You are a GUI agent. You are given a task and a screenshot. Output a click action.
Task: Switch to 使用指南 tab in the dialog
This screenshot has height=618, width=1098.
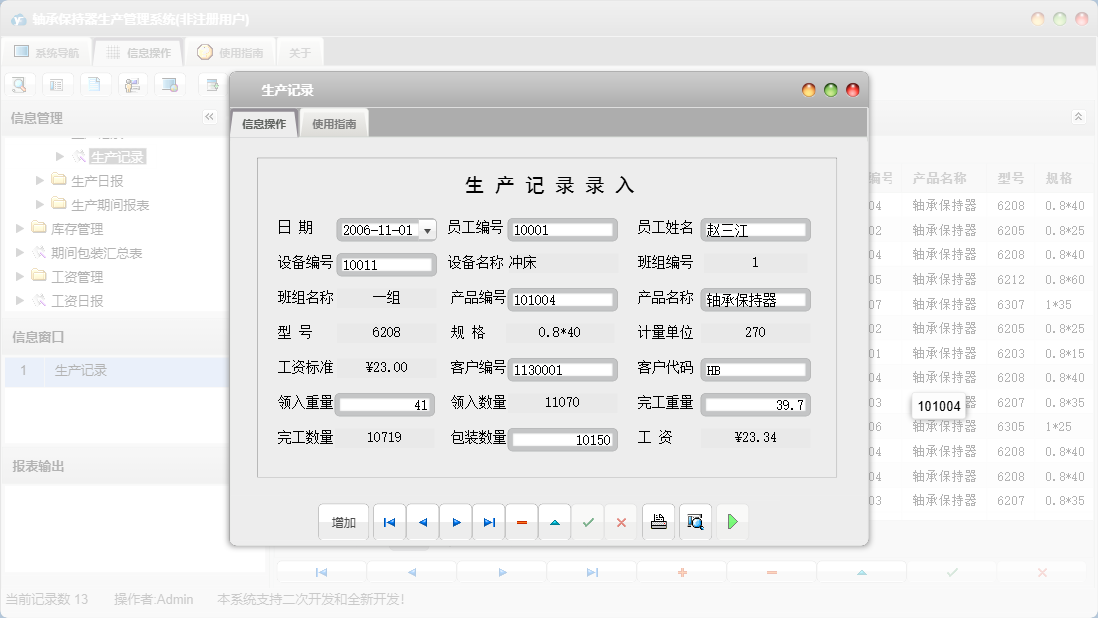click(334, 124)
